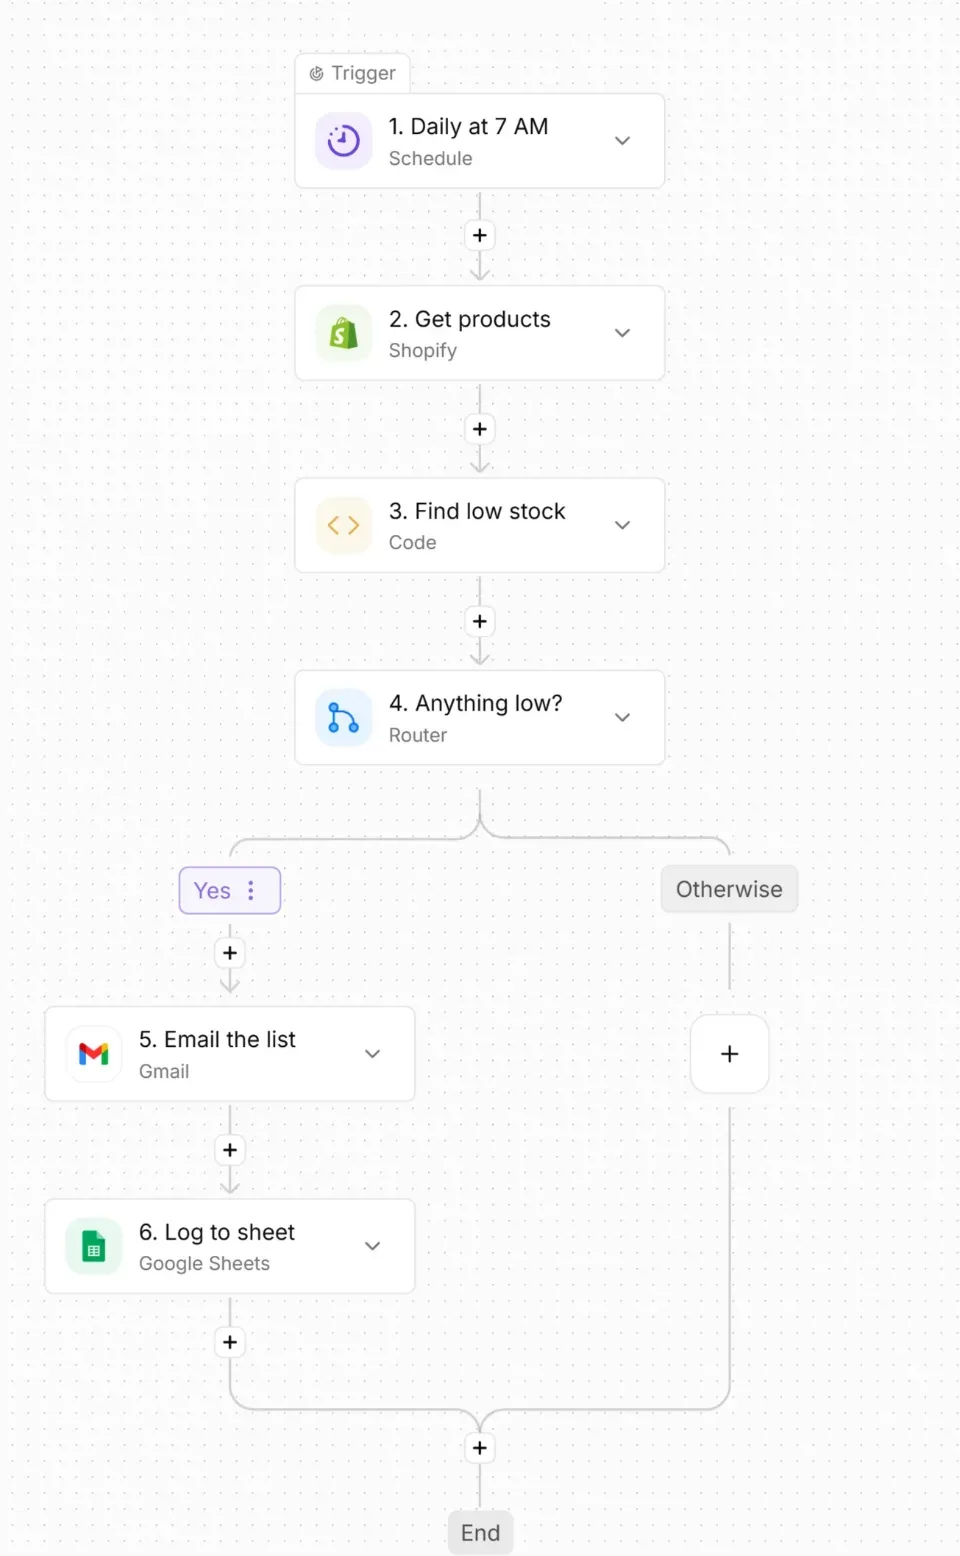Viewport: 960px width, 1556px height.
Task: Click the Gmail icon on step 5
Action: [x=94, y=1054]
